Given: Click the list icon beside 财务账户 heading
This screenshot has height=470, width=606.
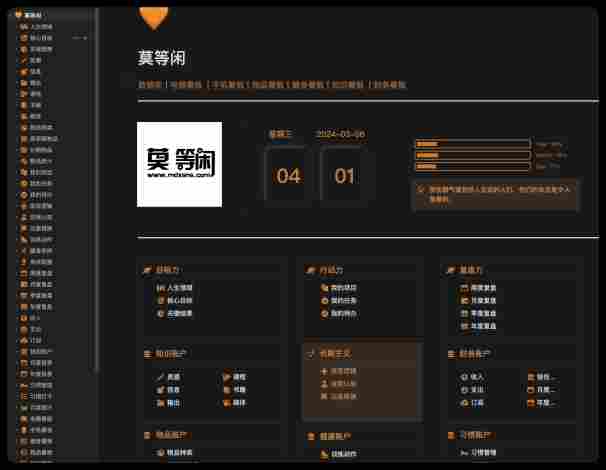Looking at the screenshot, I should point(451,354).
